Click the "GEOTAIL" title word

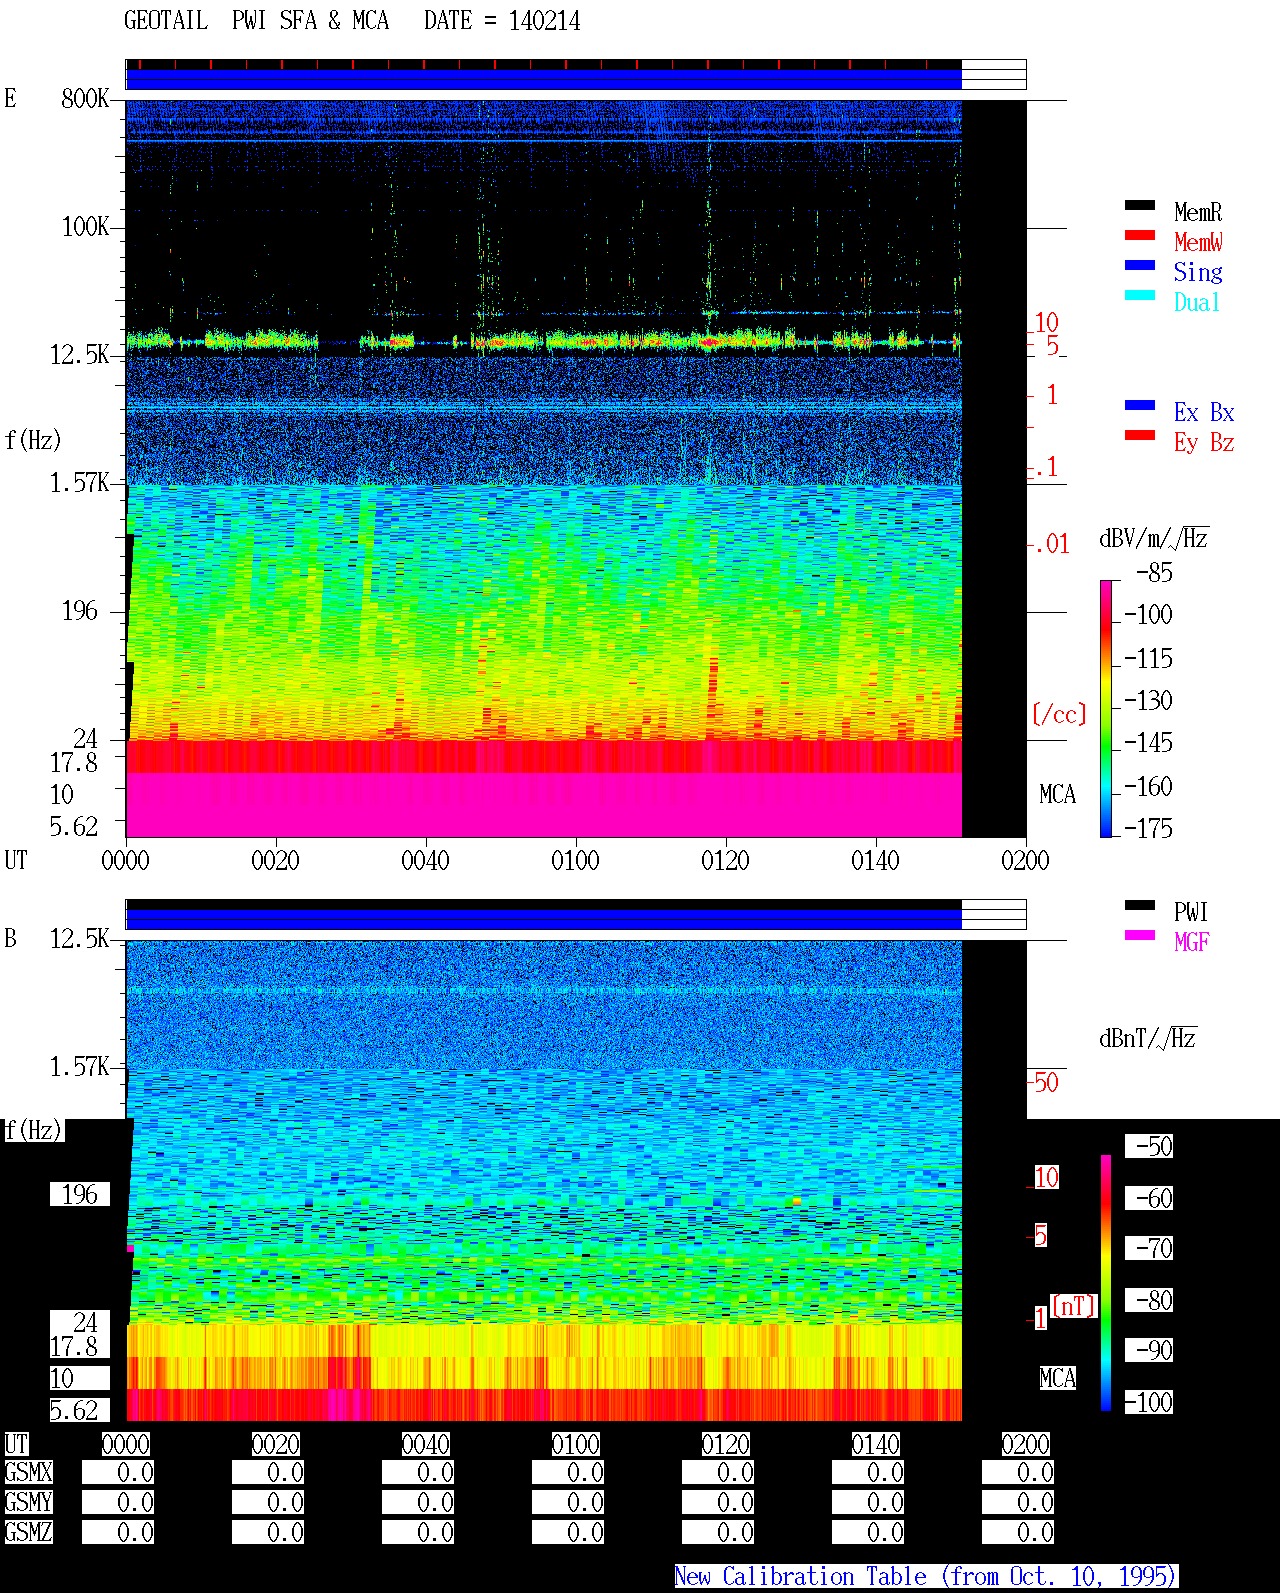coord(166,21)
